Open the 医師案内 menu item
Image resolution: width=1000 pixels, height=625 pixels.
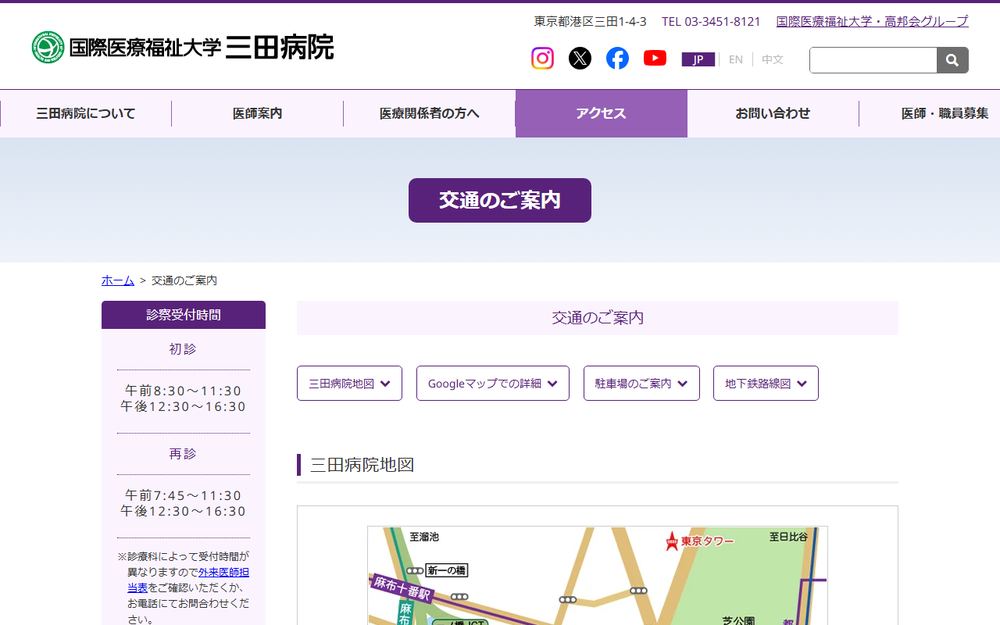257,114
